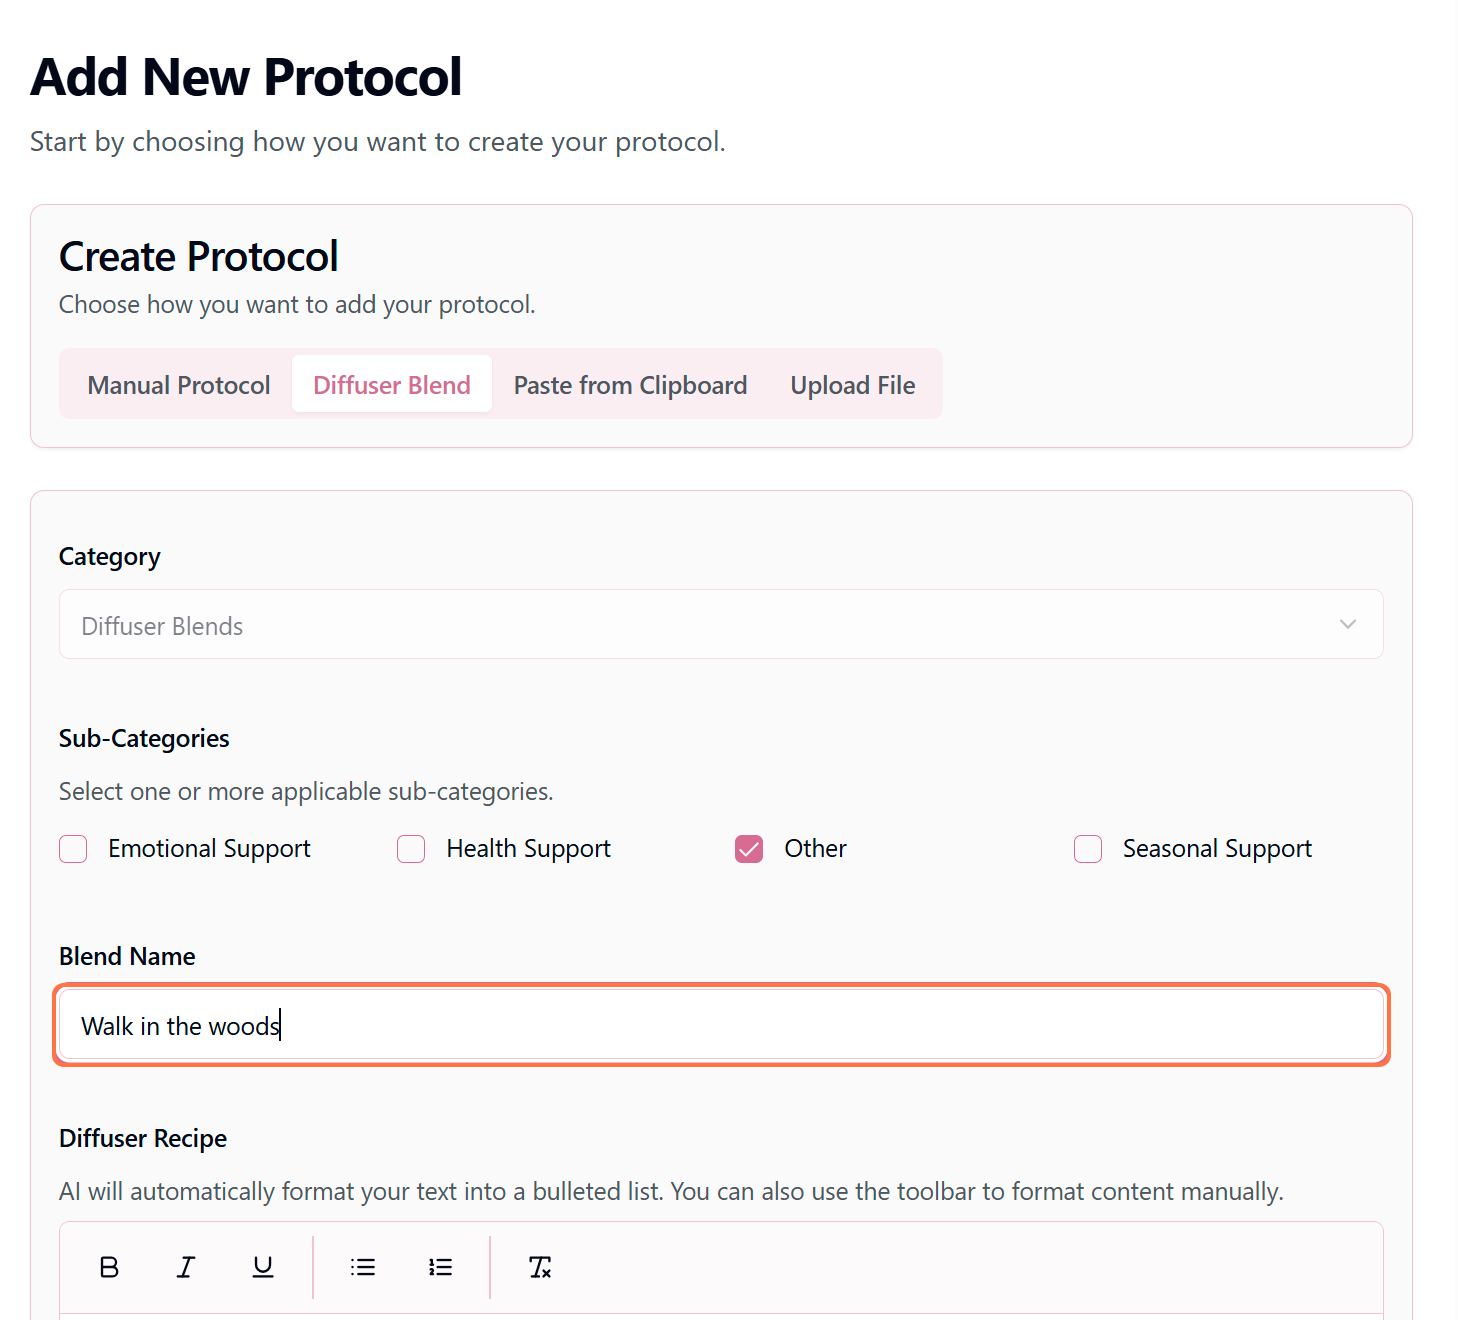Viewport: 1458px width, 1320px height.
Task: Clear text formatting icon
Action: tap(540, 1267)
